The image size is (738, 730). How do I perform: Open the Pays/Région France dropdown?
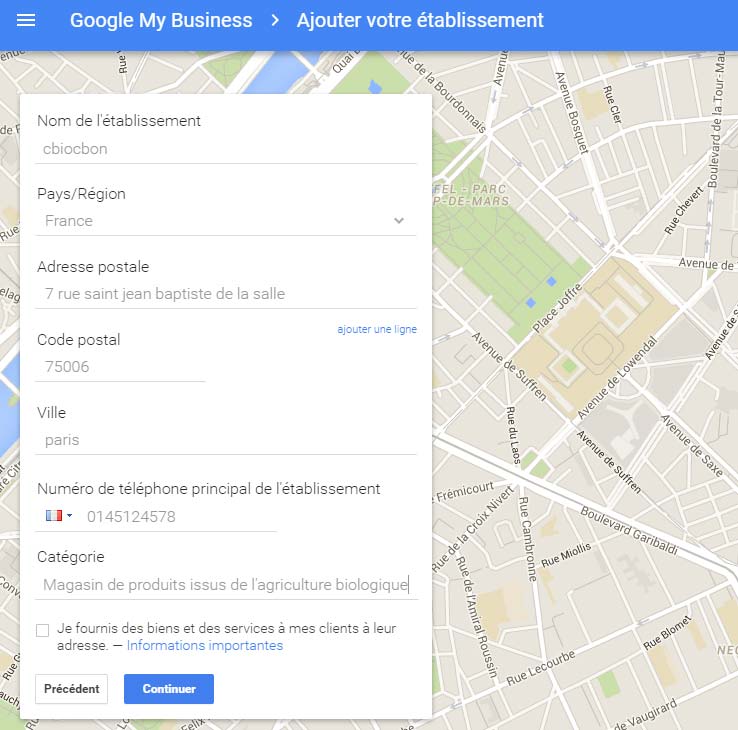coord(226,221)
